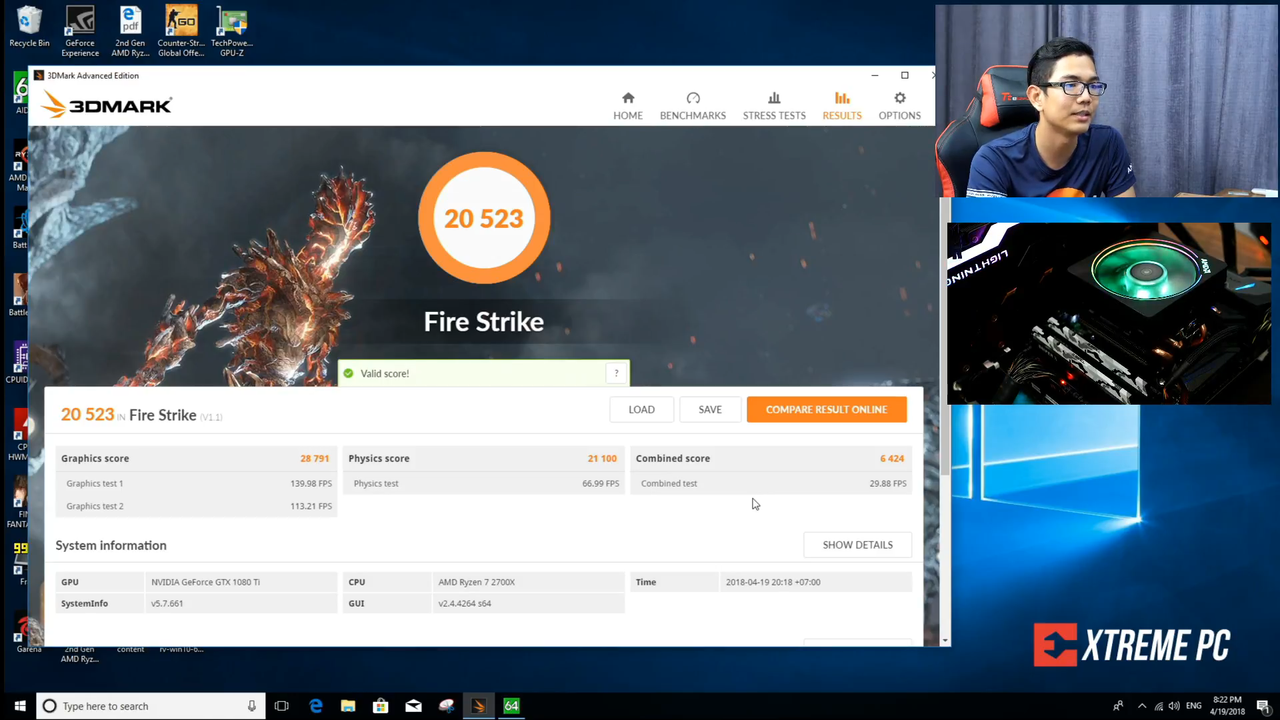The image size is (1280, 720).
Task: Open the Counter-Strike Global Offensive desktop shortcut
Action: point(181,25)
